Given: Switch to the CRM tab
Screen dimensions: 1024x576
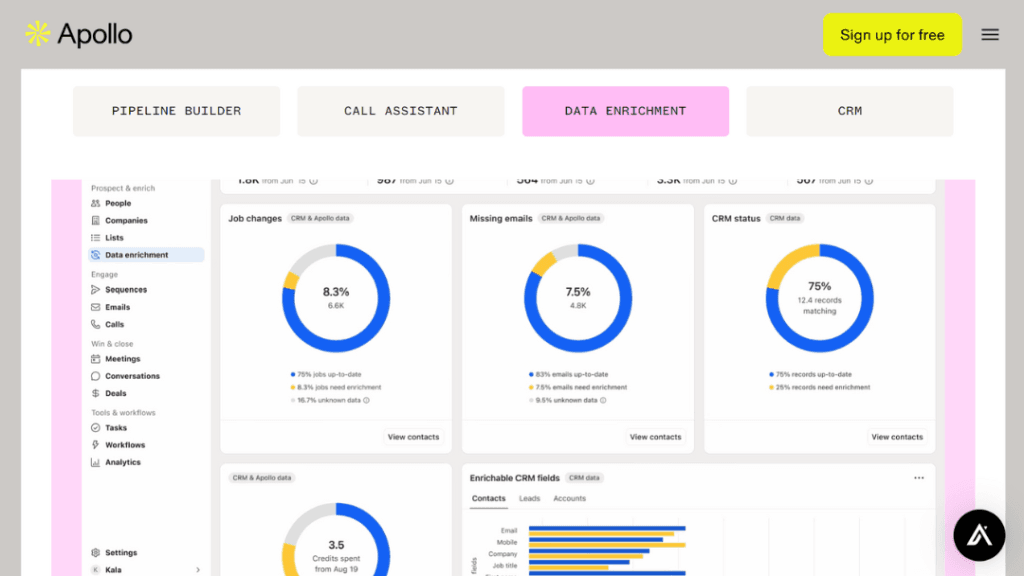Looking at the screenshot, I should [850, 111].
